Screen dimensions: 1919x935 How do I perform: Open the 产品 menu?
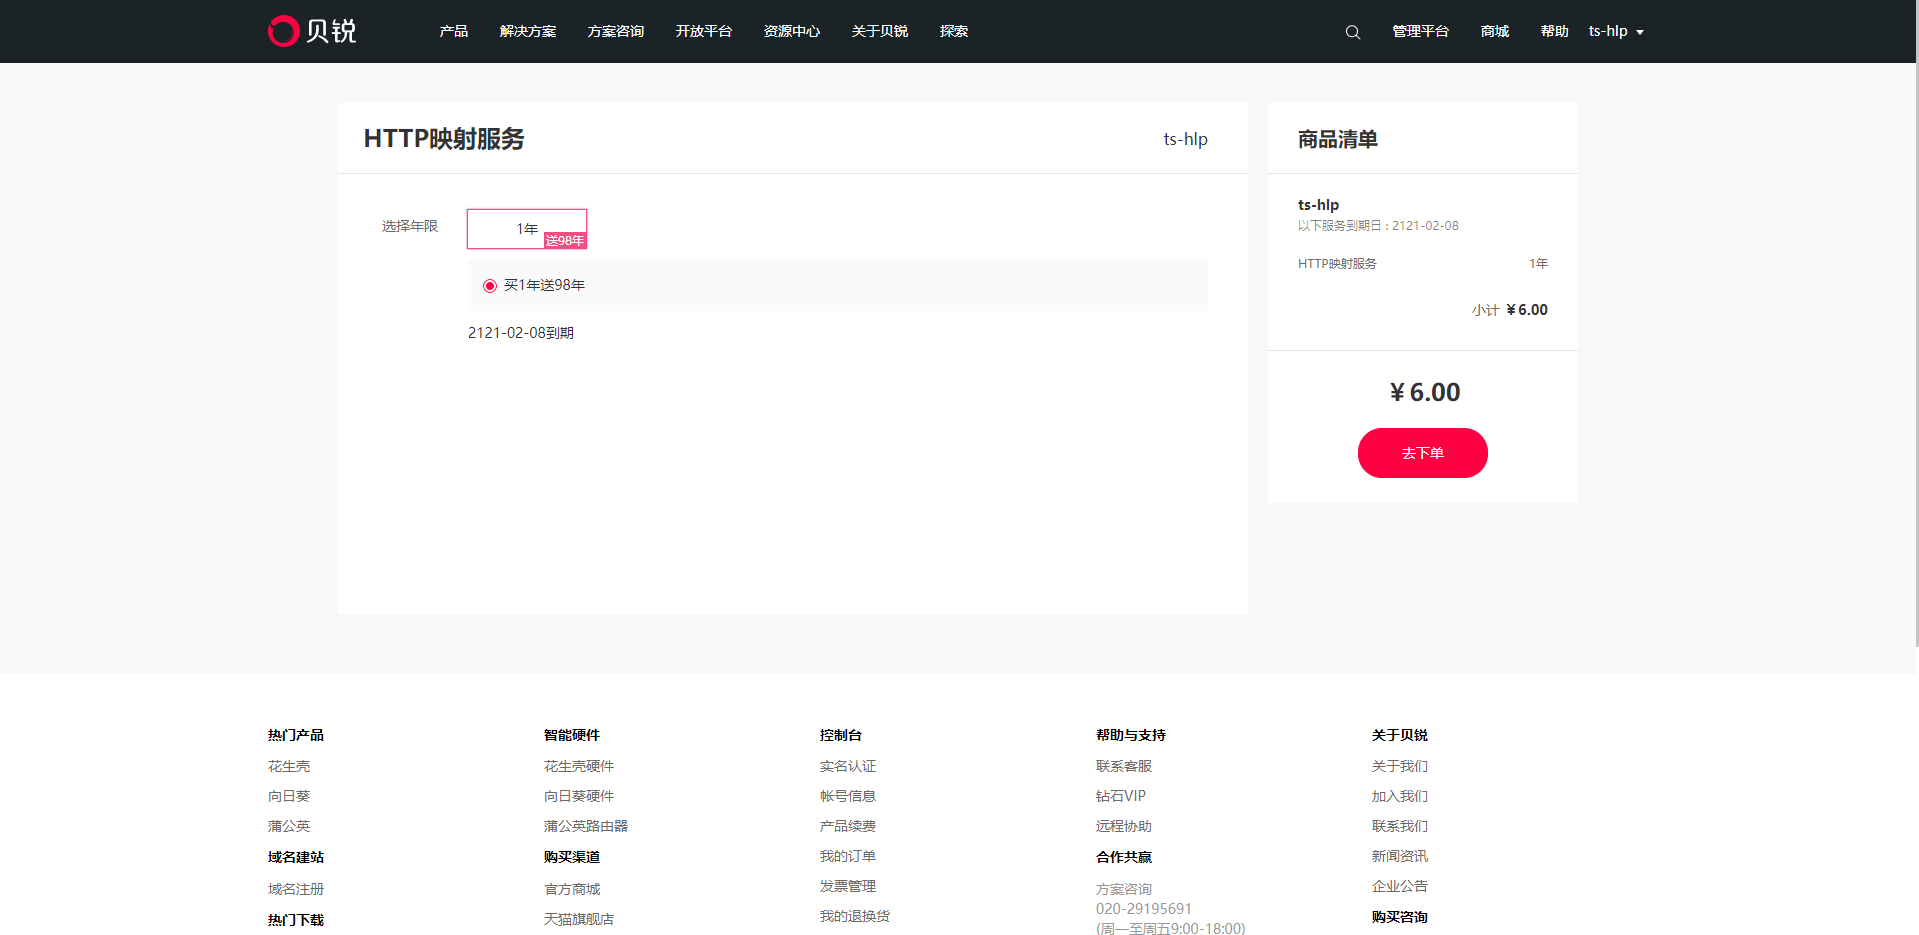(x=454, y=31)
